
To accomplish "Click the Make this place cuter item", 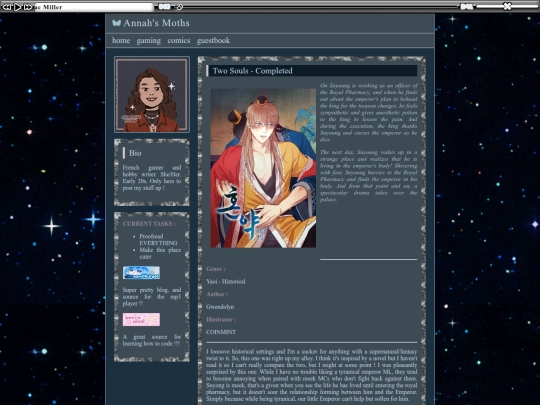I will [x=160, y=253].
